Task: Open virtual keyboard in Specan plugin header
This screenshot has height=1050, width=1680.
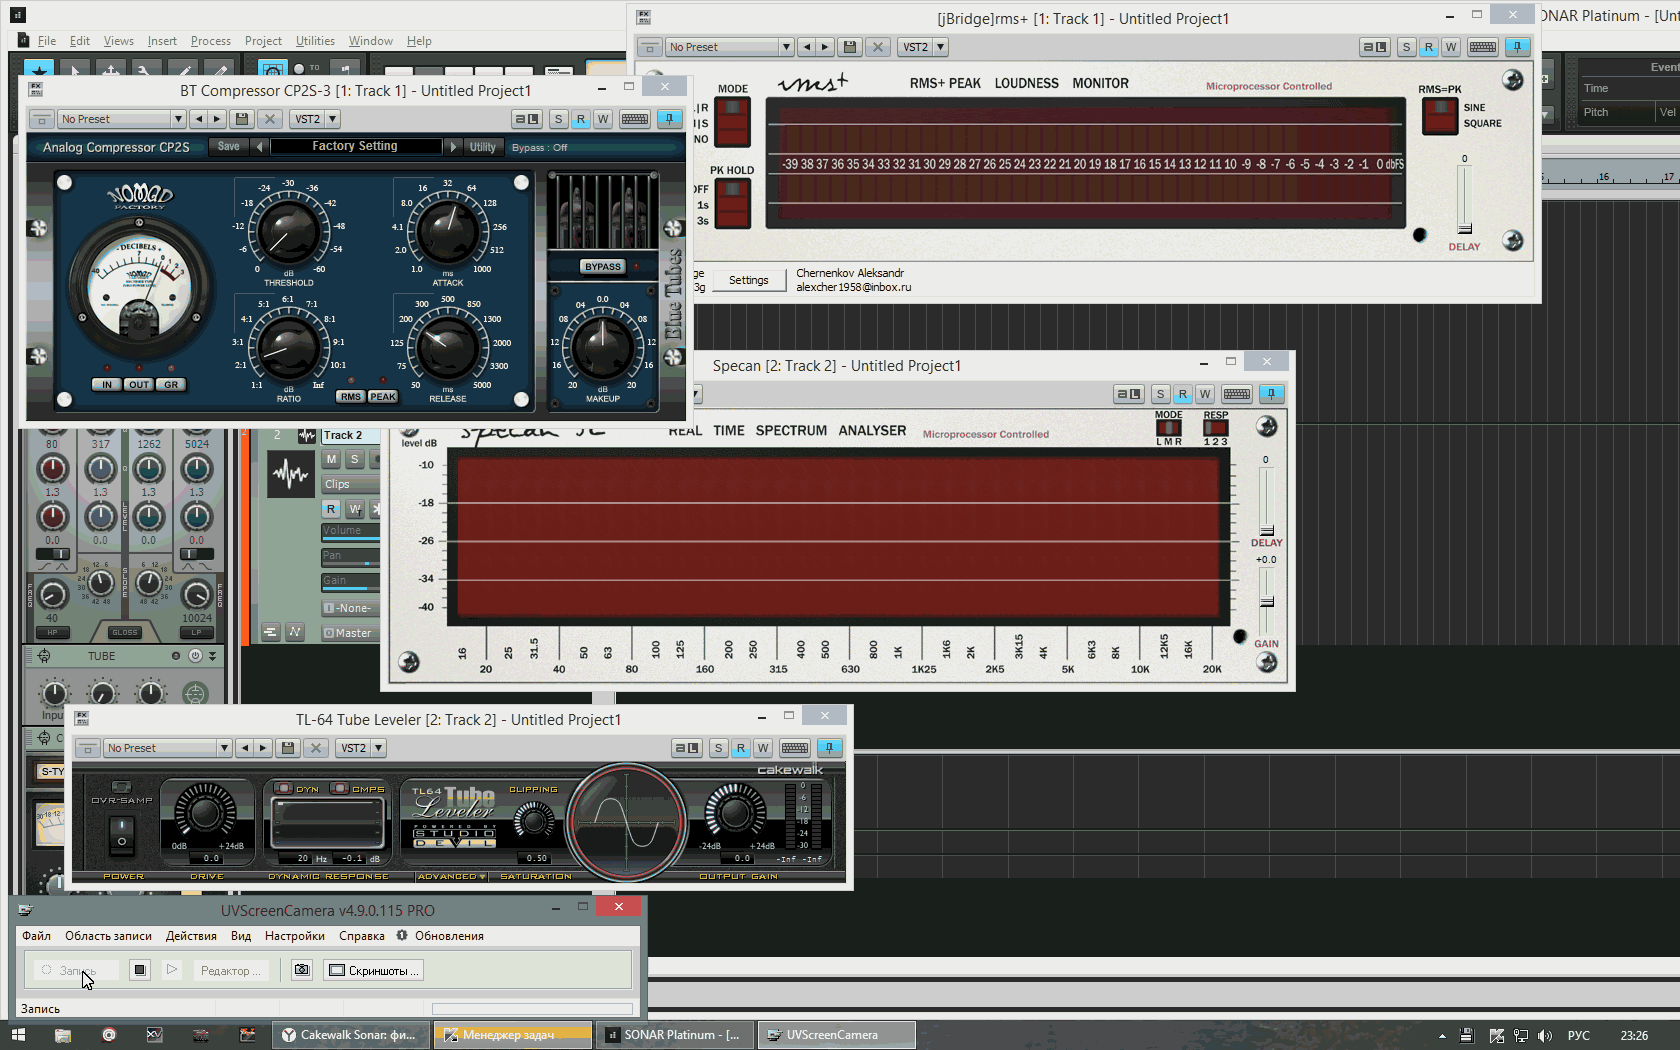Action: click(x=1236, y=394)
